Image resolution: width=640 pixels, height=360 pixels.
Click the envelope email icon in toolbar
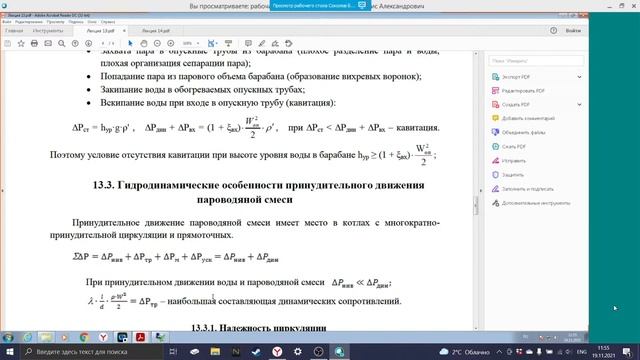[48, 43]
